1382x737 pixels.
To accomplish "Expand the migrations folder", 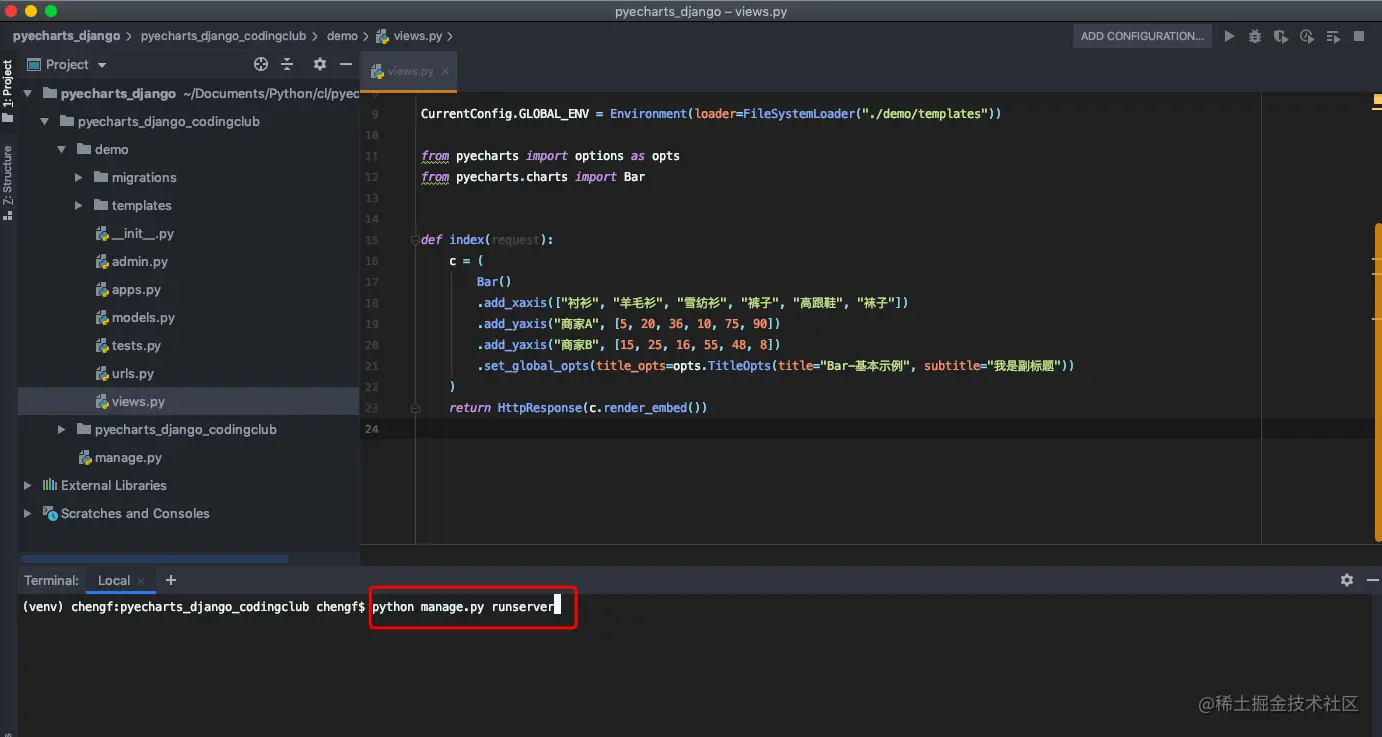I will pos(79,177).
